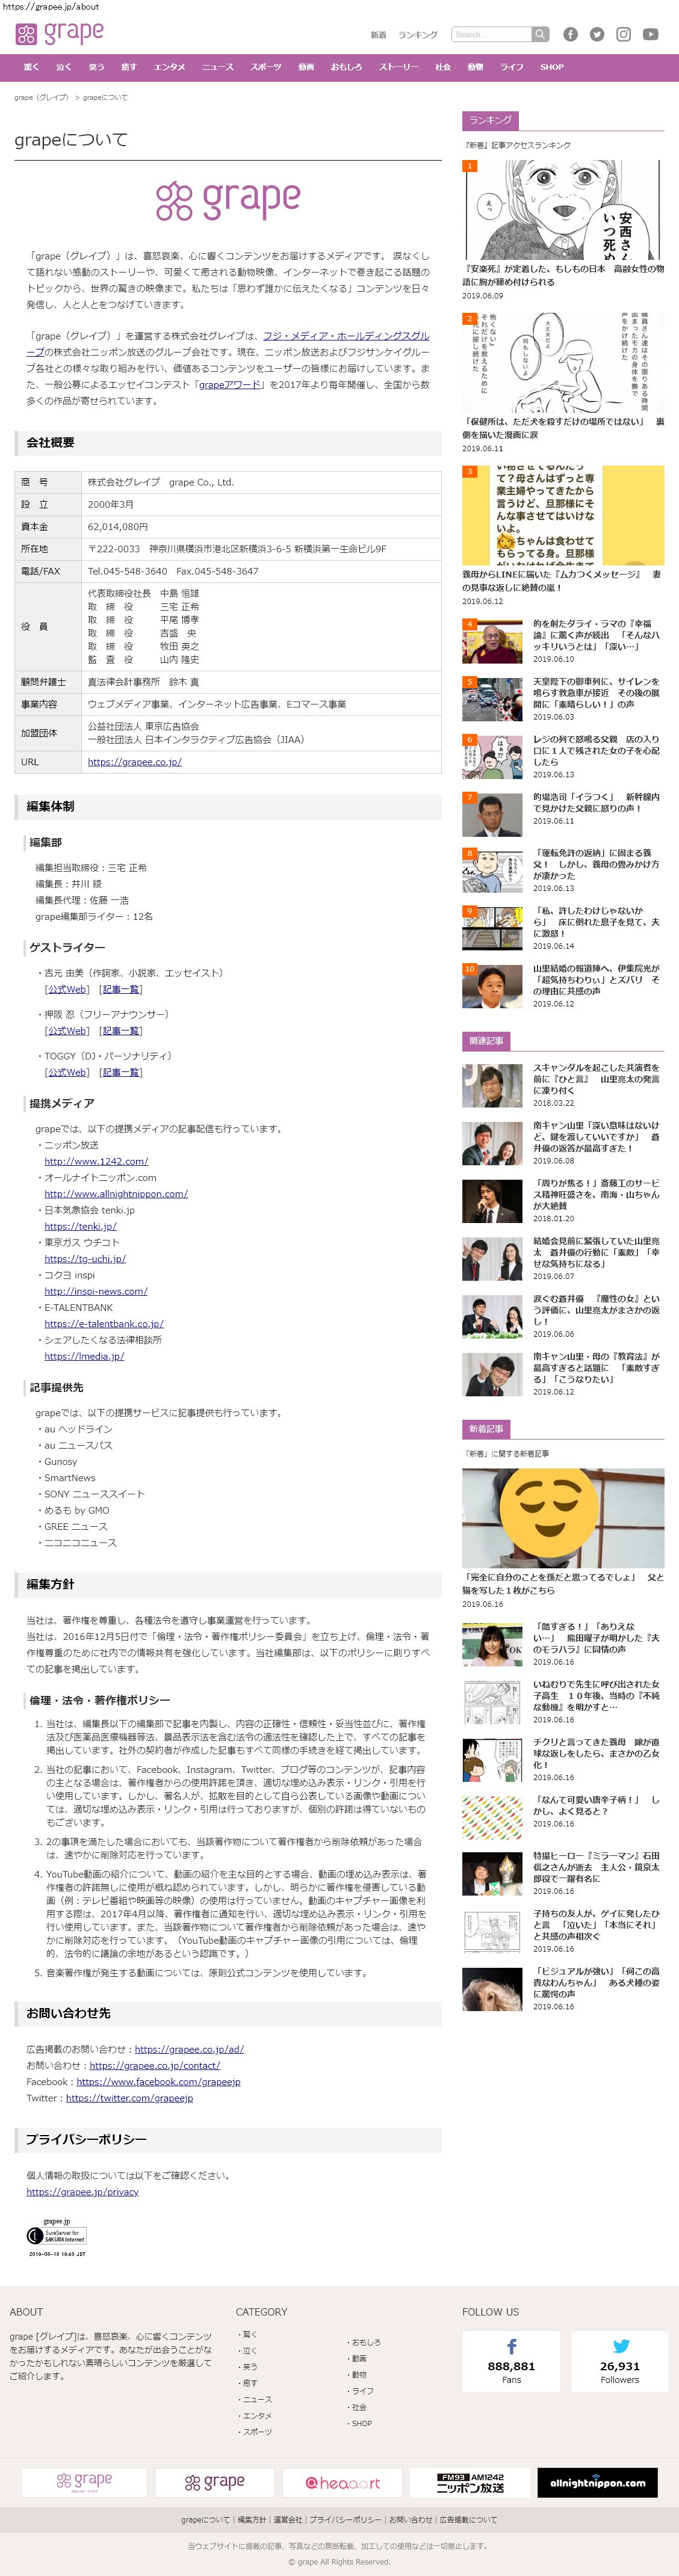Open the footer プライバシーポリシー link
The image size is (679, 2576).
[345, 2520]
